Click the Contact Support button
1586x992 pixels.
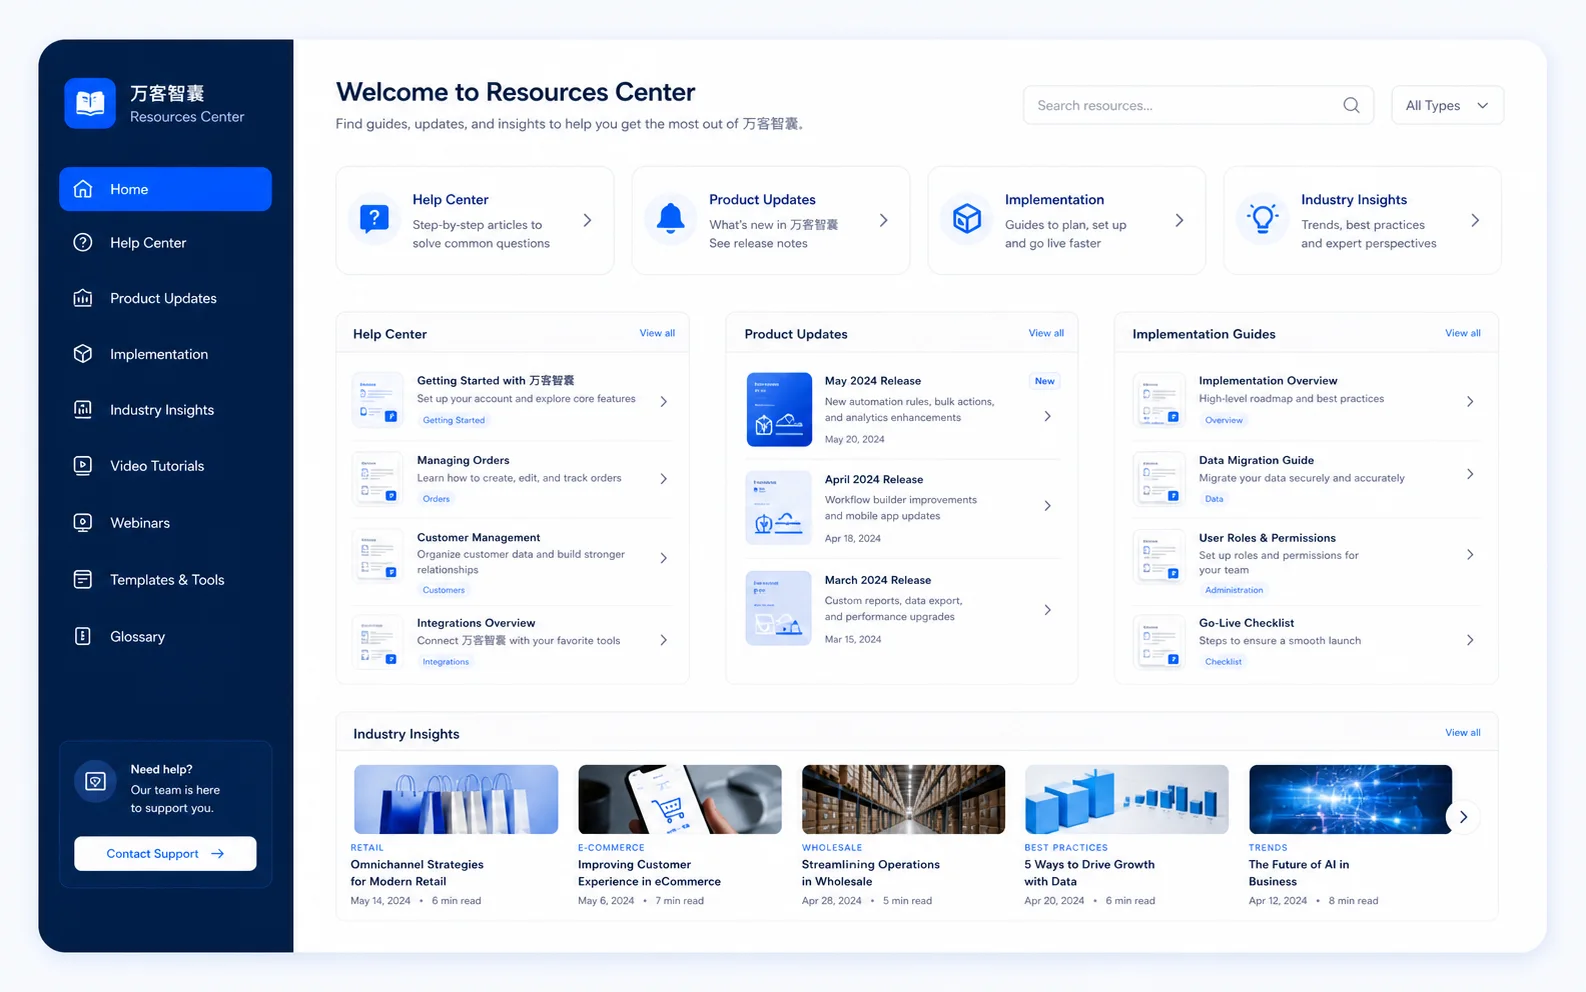point(165,854)
